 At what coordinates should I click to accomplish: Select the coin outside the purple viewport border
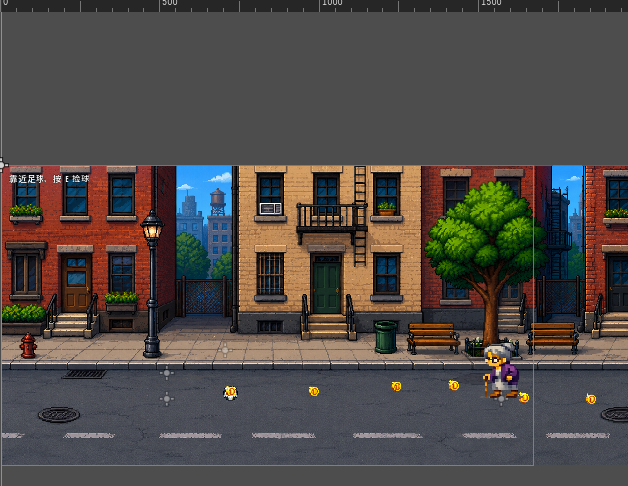tap(591, 399)
